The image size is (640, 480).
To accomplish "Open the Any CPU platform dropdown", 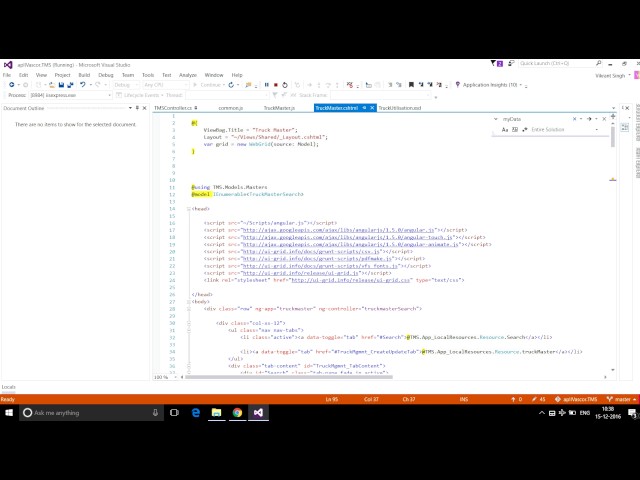I will [165, 85].
